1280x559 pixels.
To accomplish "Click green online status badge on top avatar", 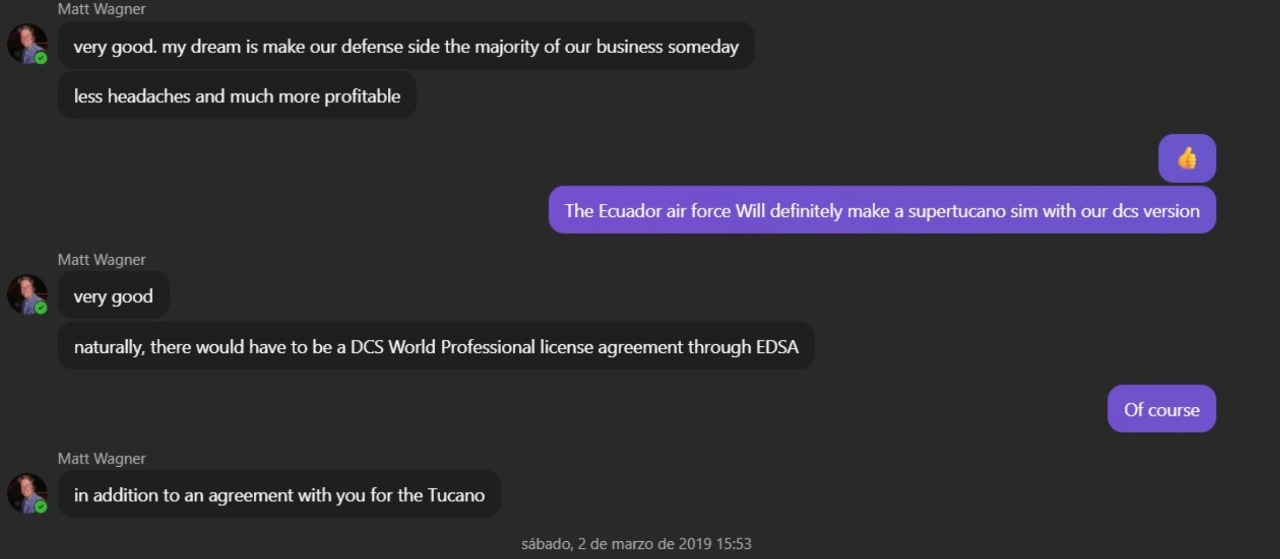I will click(x=41, y=58).
